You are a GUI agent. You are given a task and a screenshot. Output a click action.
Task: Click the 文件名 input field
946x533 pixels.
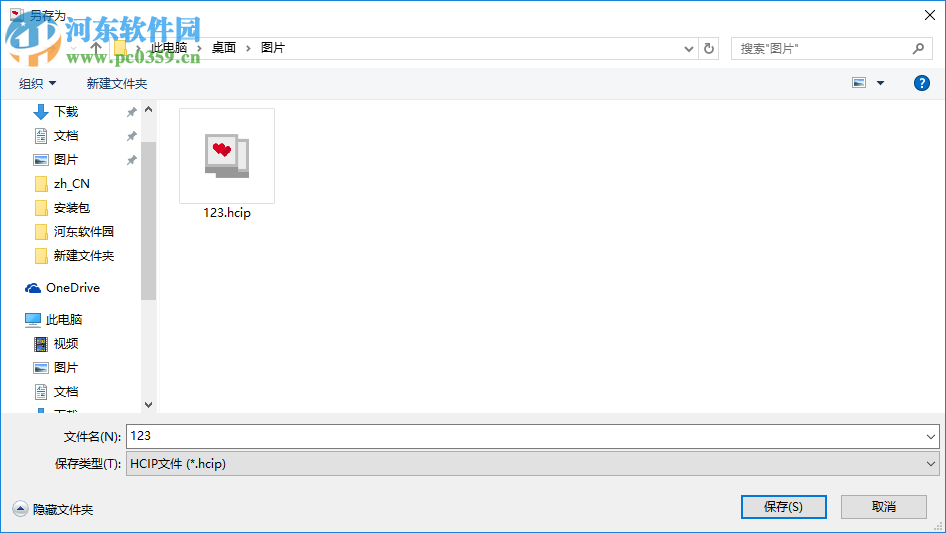click(525, 436)
